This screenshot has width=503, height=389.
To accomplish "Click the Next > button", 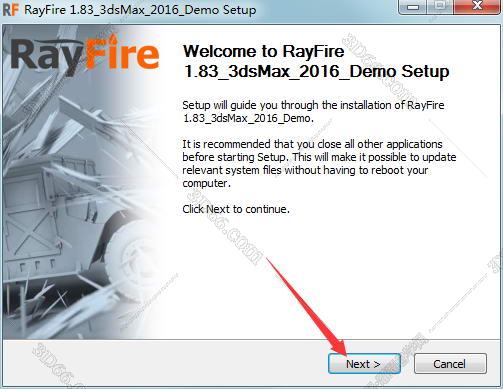I will 364,364.
